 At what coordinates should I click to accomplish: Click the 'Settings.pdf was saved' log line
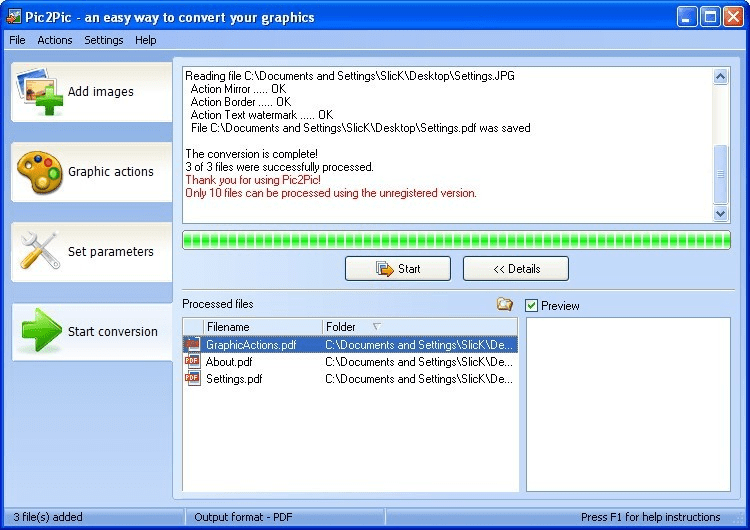(361, 128)
